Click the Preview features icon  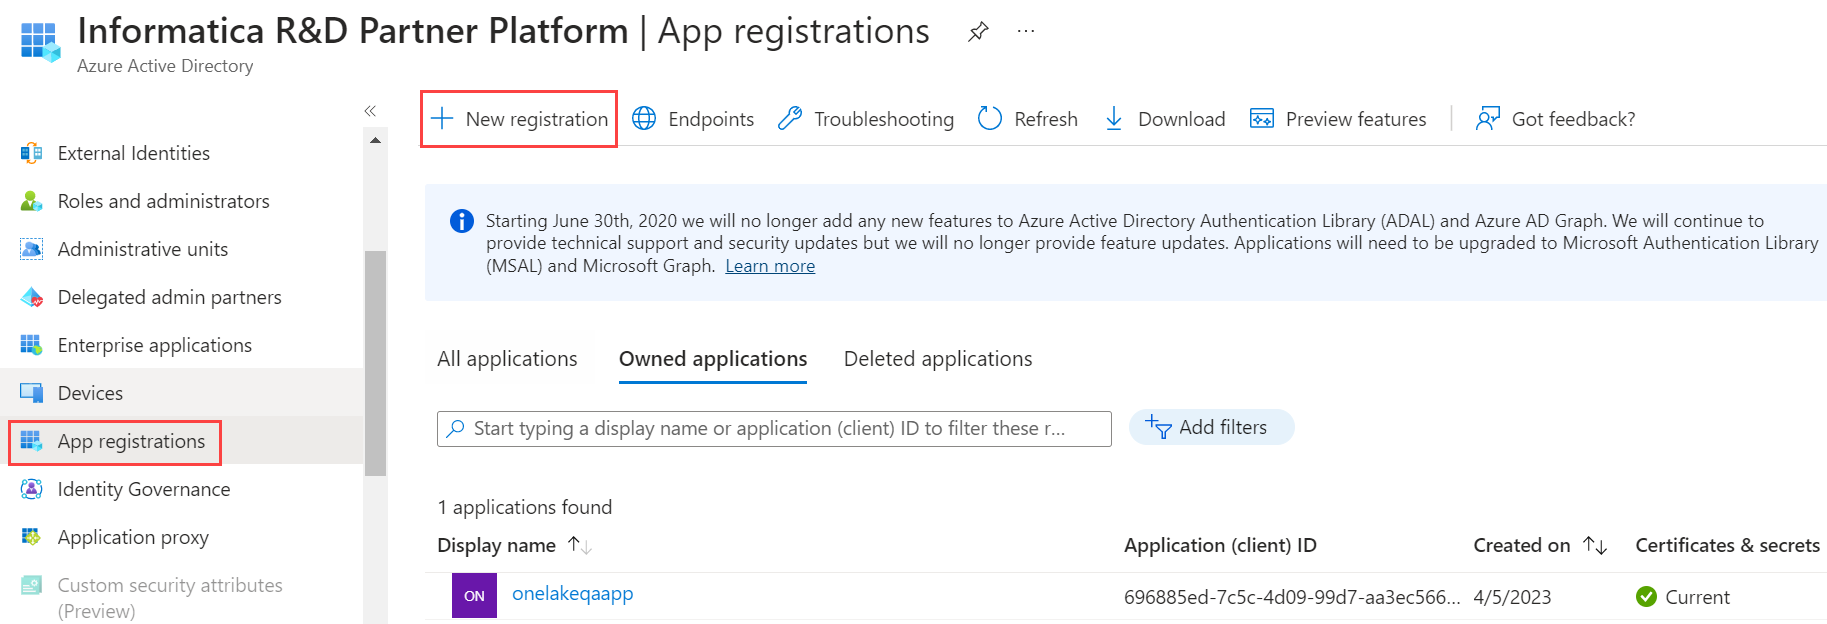tap(1262, 119)
